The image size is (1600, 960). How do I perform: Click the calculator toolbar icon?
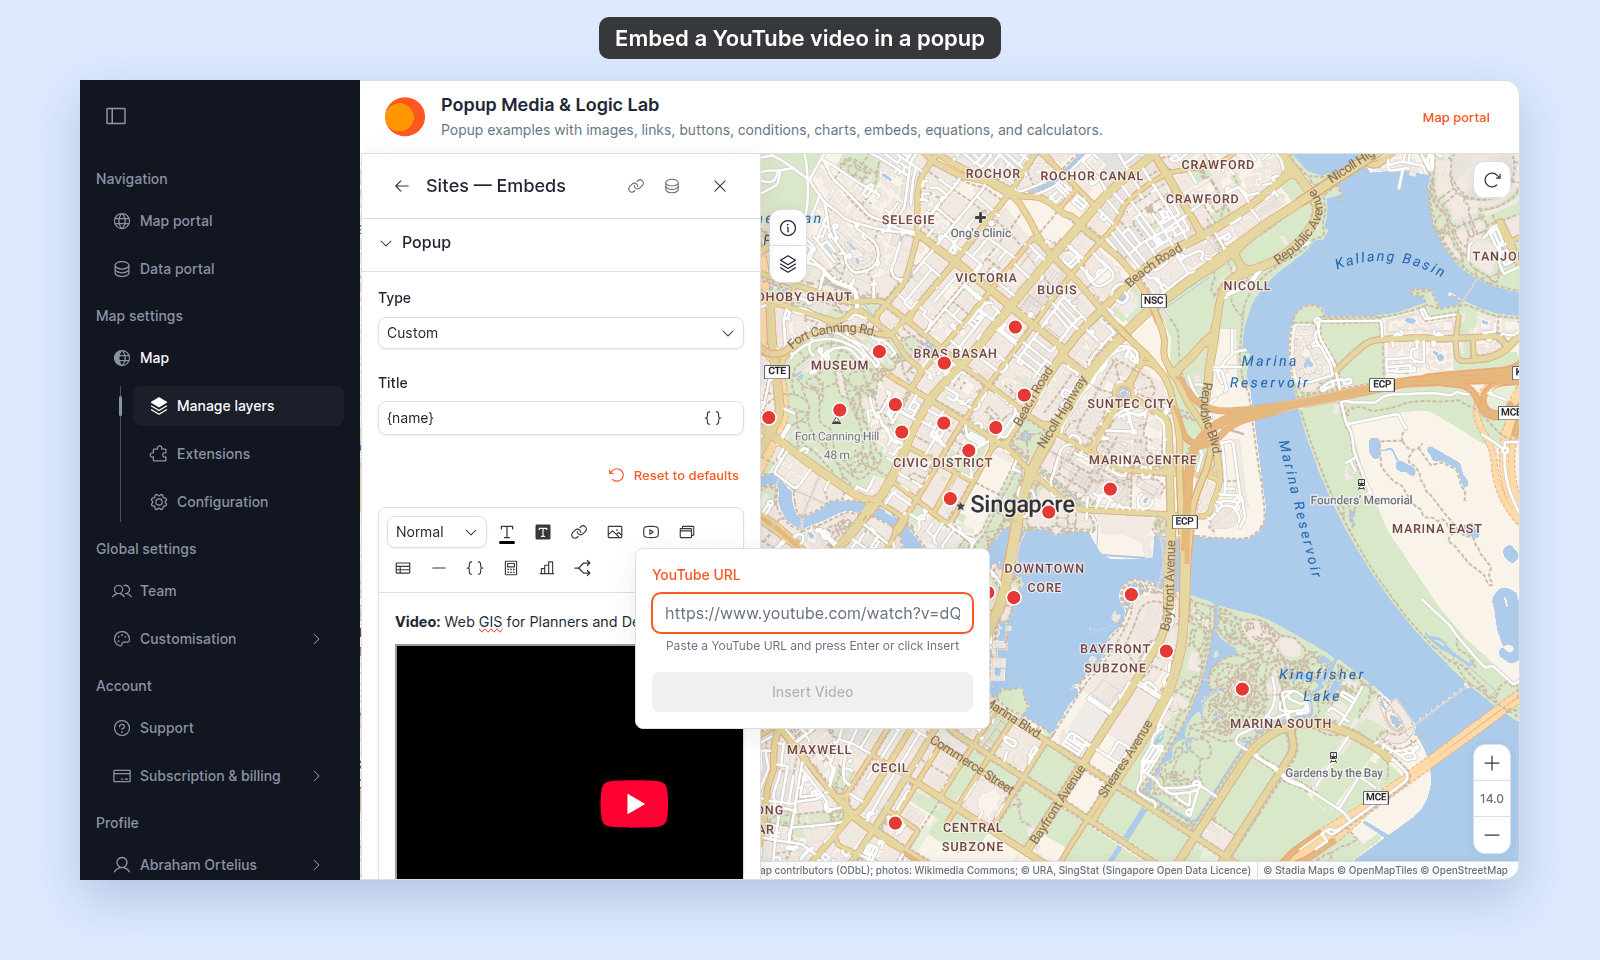tap(511, 568)
